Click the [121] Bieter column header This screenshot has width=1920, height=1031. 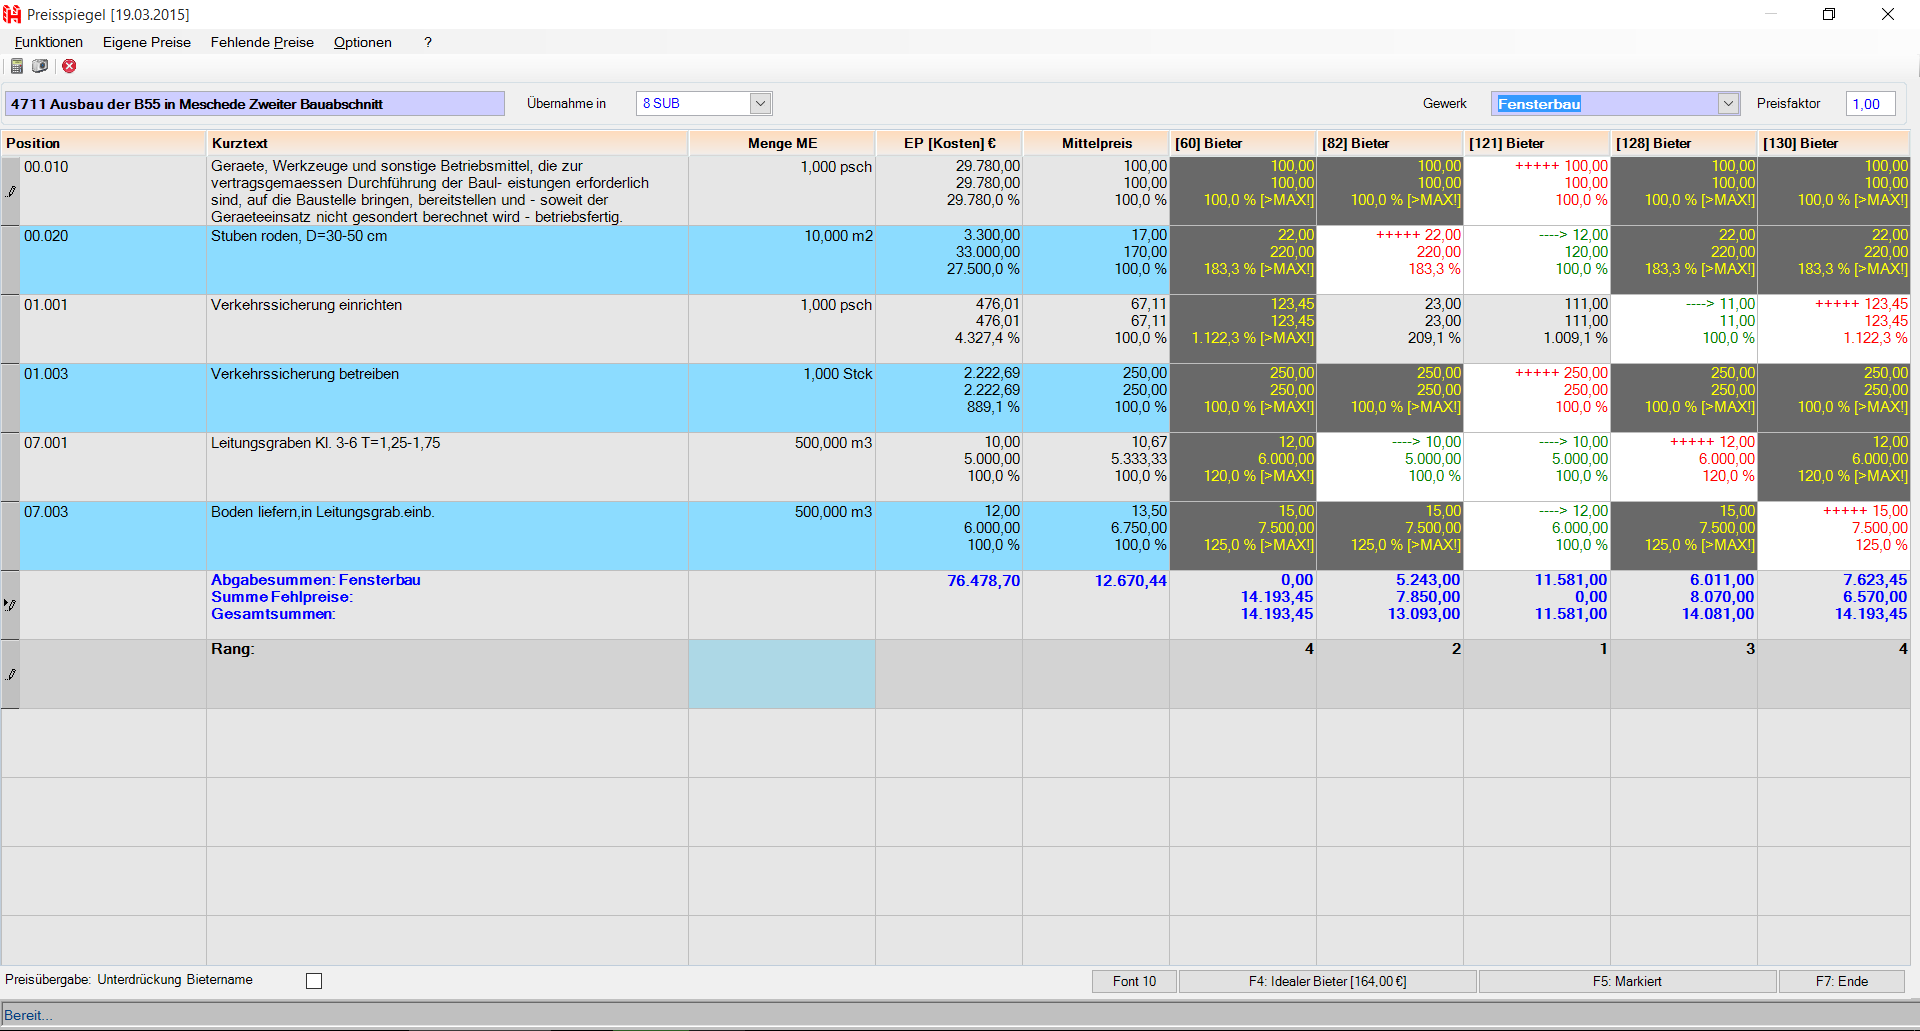pos(1536,143)
